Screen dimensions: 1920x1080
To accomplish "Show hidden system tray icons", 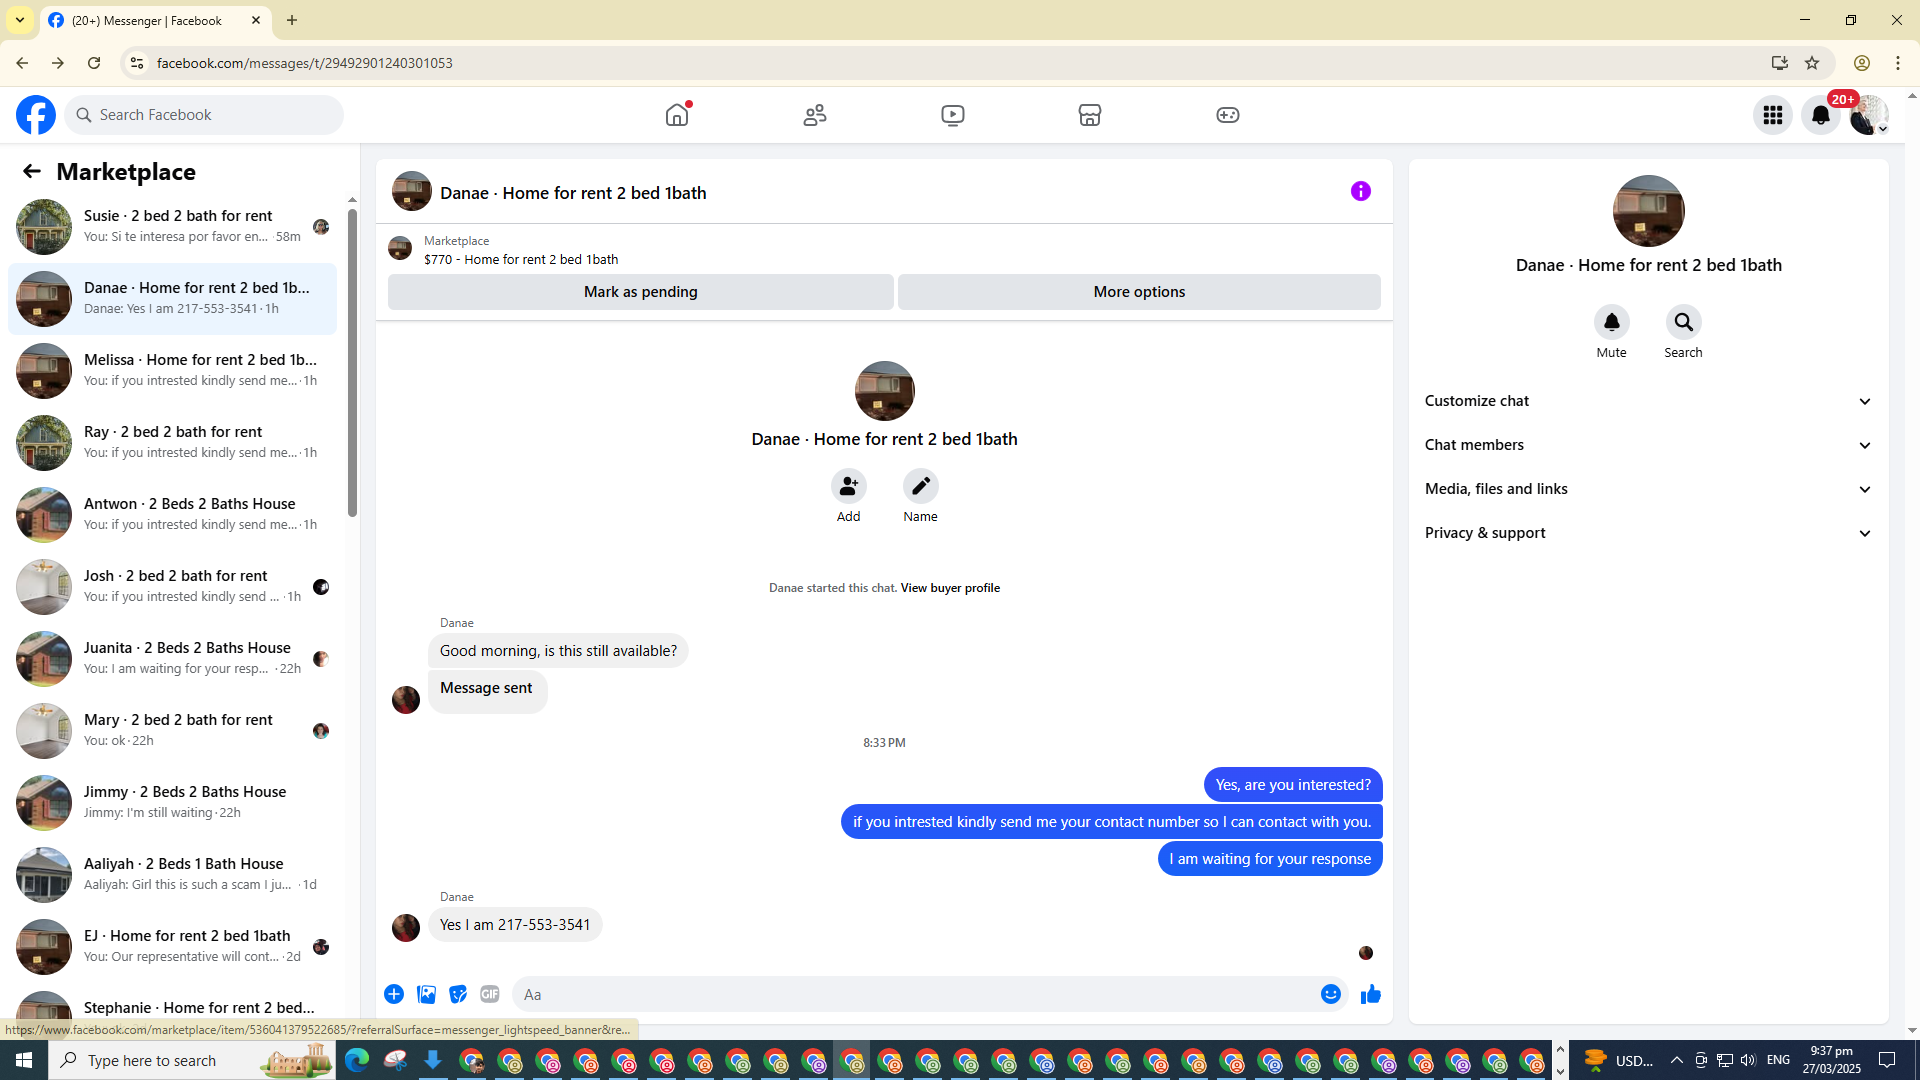I will 1677,1060.
